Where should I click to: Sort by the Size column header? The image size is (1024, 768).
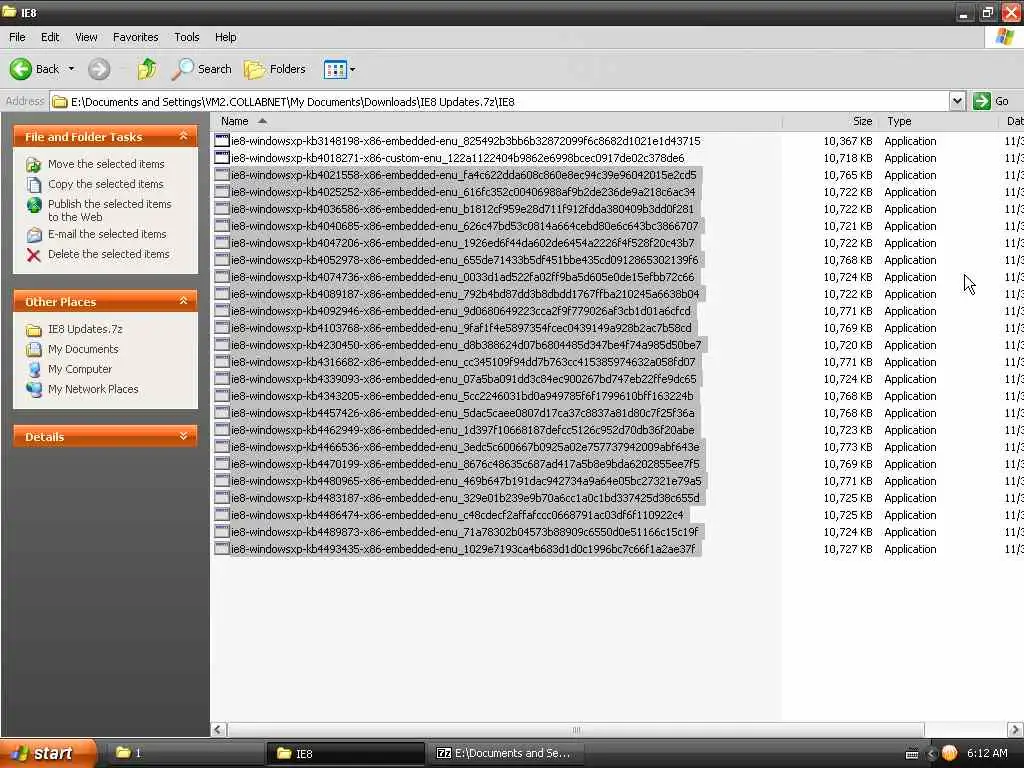(863, 121)
